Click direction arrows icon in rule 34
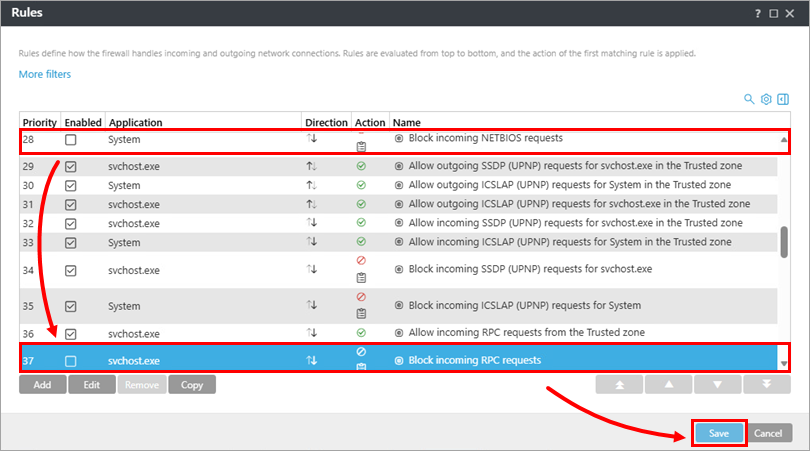The image size is (810, 451). (311, 269)
